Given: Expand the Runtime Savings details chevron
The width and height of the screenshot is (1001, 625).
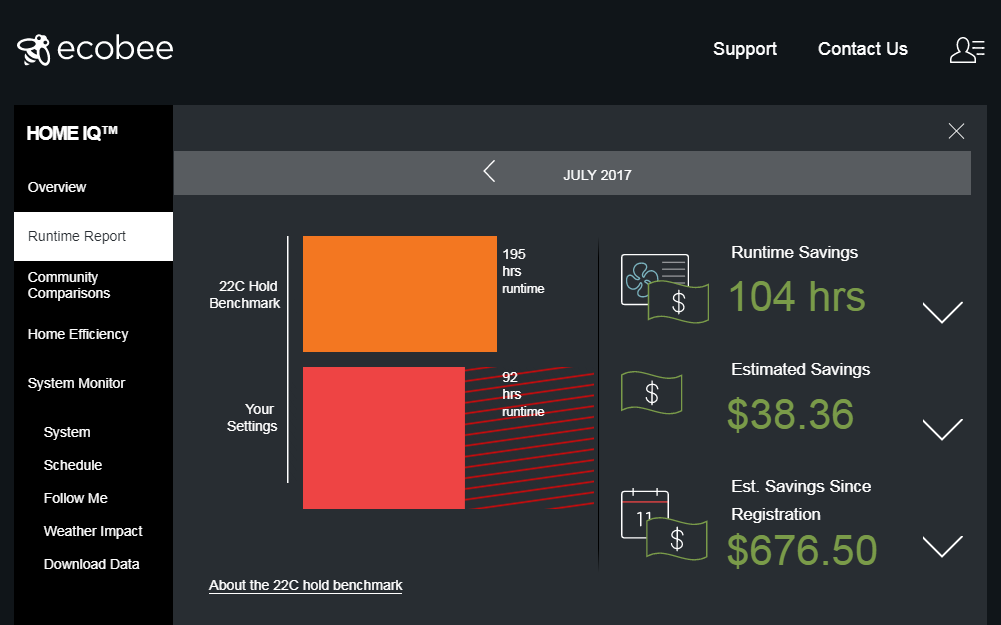Looking at the screenshot, I should pos(942,312).
